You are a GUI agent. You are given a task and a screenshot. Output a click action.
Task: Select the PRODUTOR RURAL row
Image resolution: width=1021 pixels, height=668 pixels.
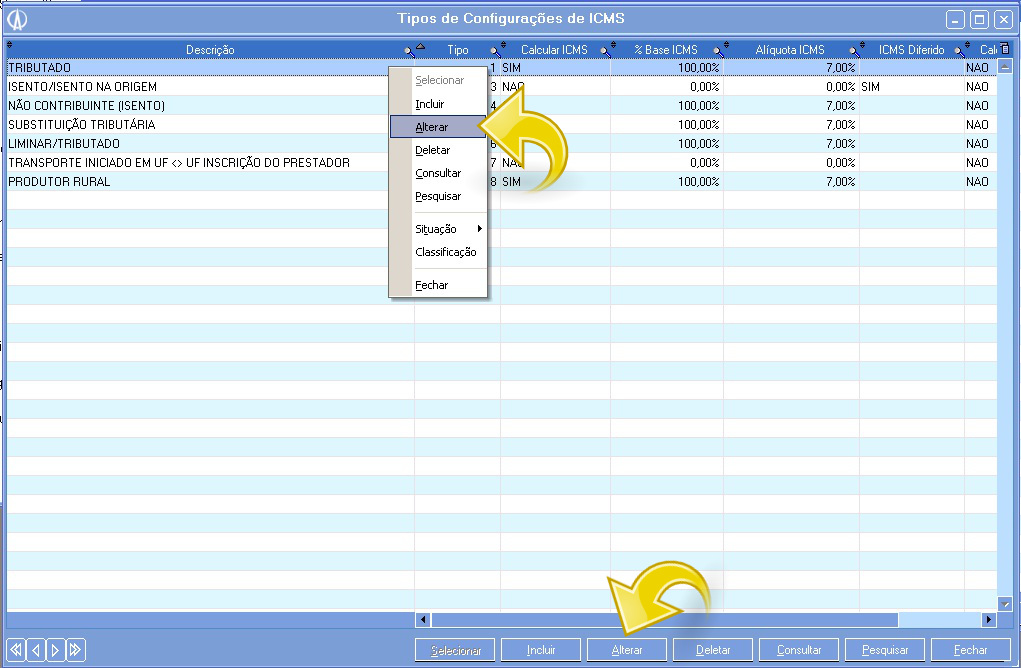coord(200,182)
